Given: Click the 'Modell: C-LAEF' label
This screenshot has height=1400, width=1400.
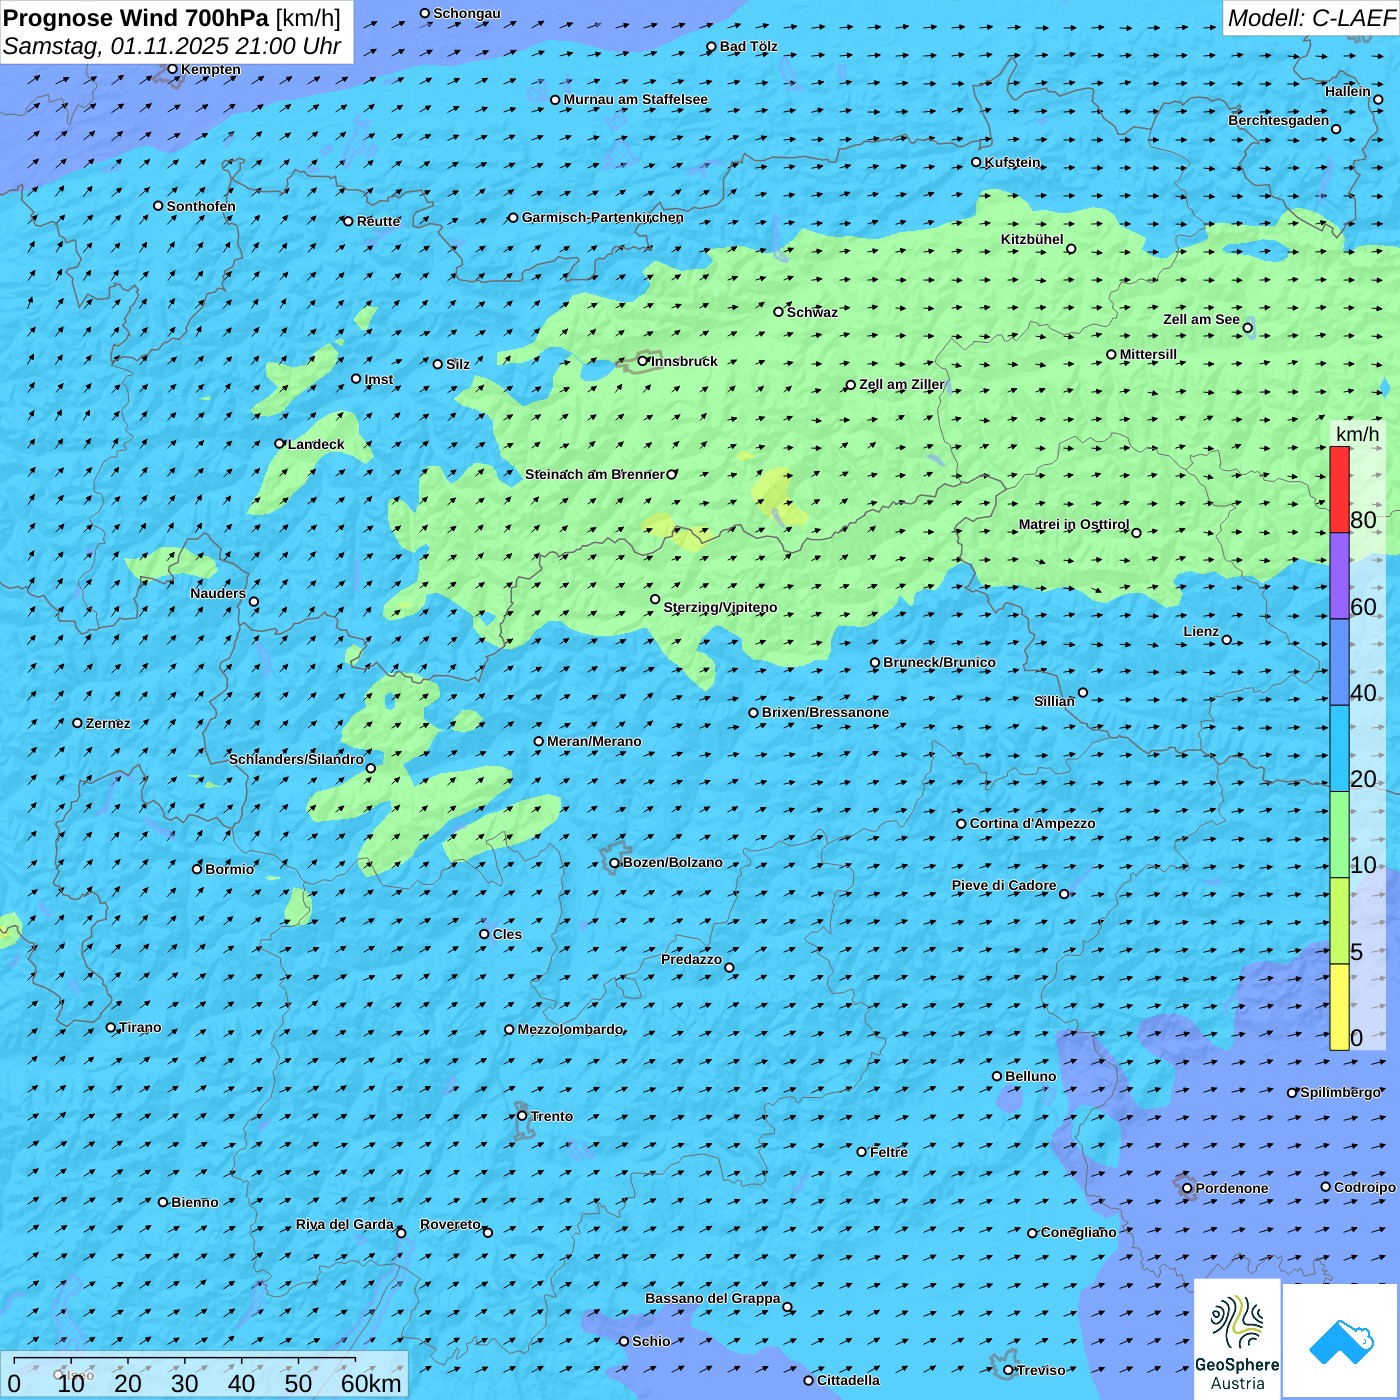Looking at the screenshot, I should pos(1310,18).
